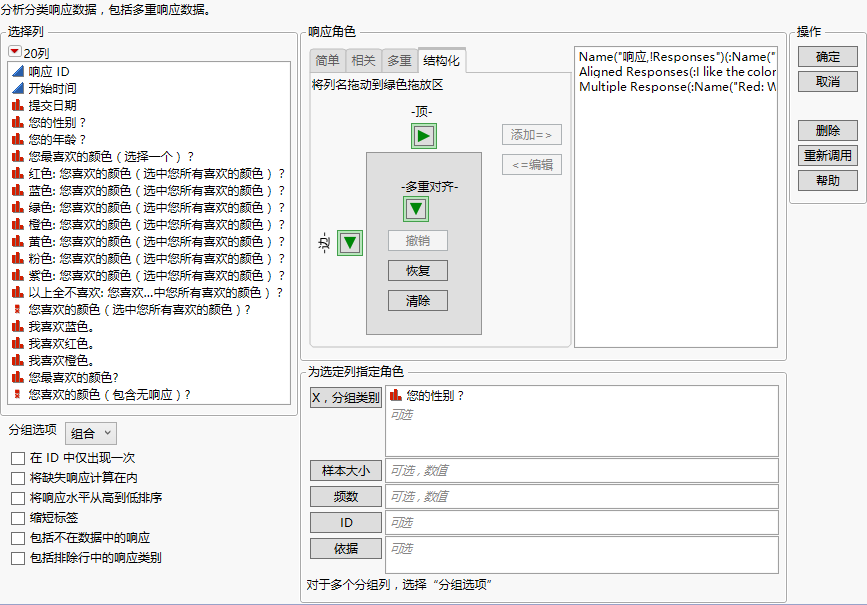Select the Multiple Response entry in response list
This screenshot has width=867, height=605.
coord(677,87)
